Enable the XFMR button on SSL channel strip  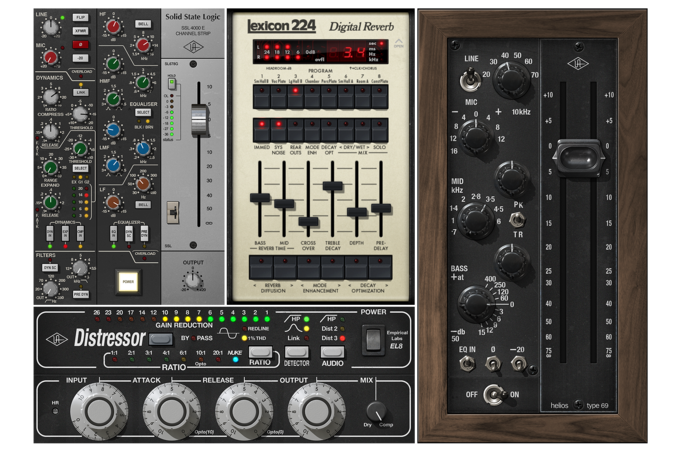click(80, 31)
